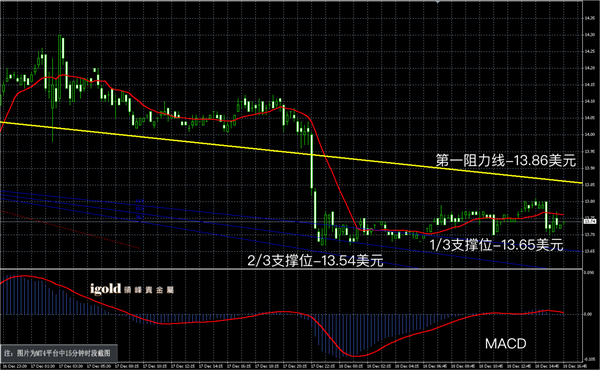
Task: Click the red dotted trendline at lower left
Action: tap(71, 230)
